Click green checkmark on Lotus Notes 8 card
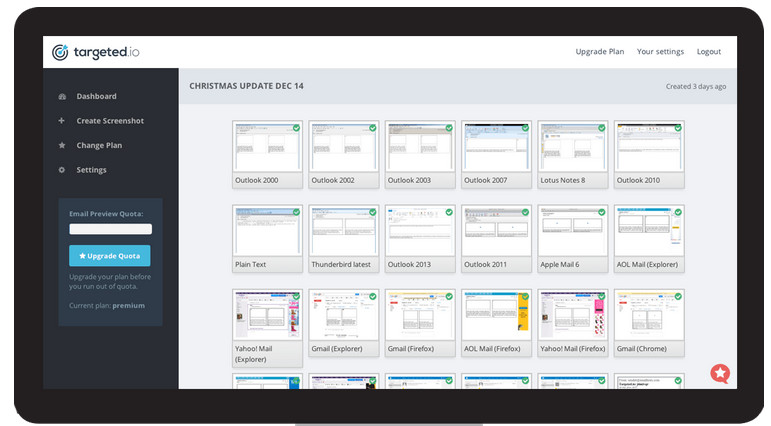This screenshot has width=771, height=426. (602, 128)
